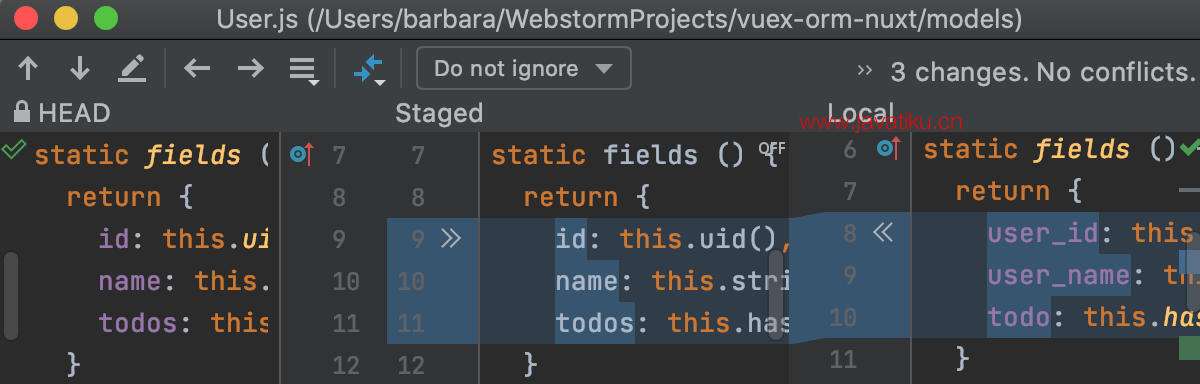The height and width of the screenshot is (384, 1200).
Task: Expand hidden toolbar items with double chevron
Action: [865, 71]
